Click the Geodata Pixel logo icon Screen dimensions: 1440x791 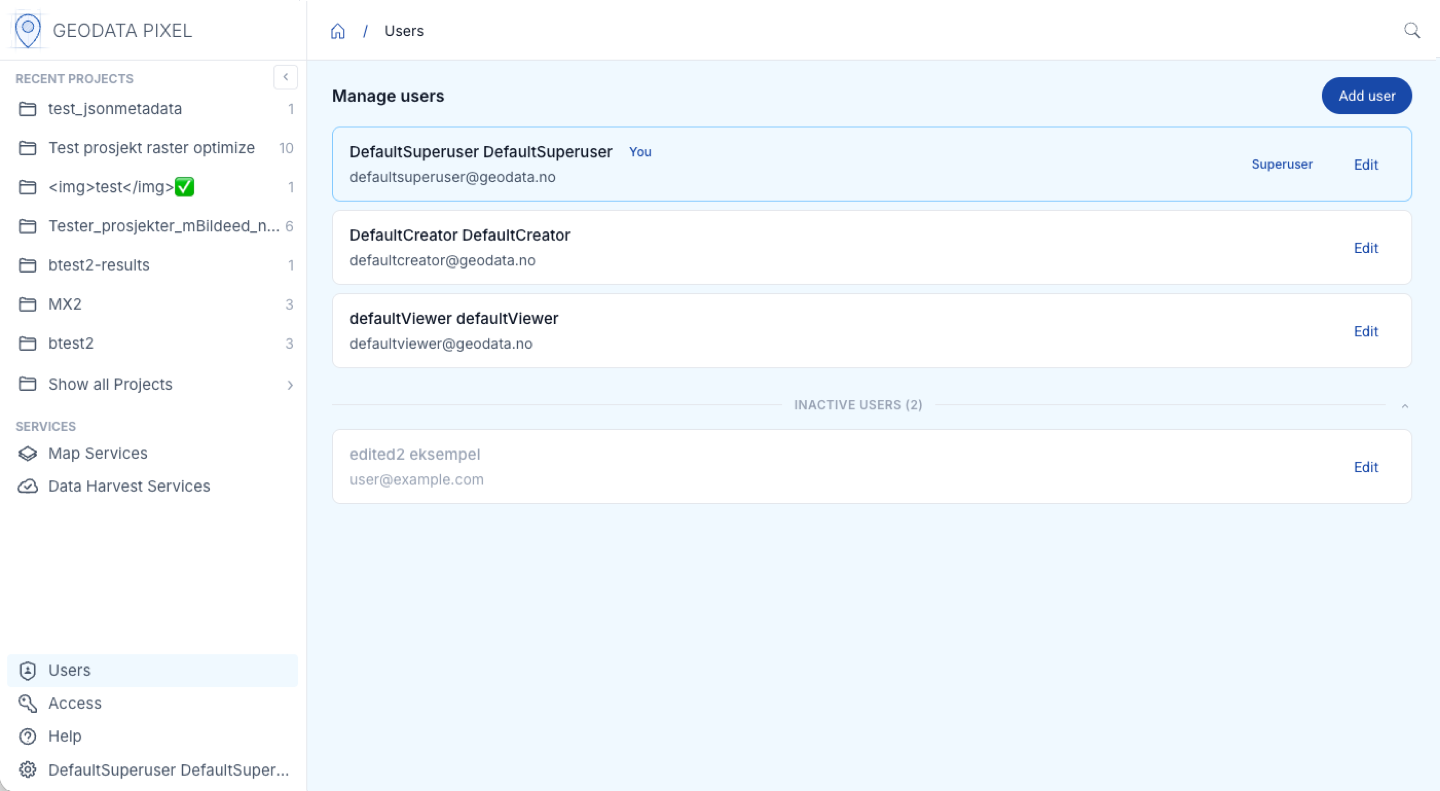(28, 30)
